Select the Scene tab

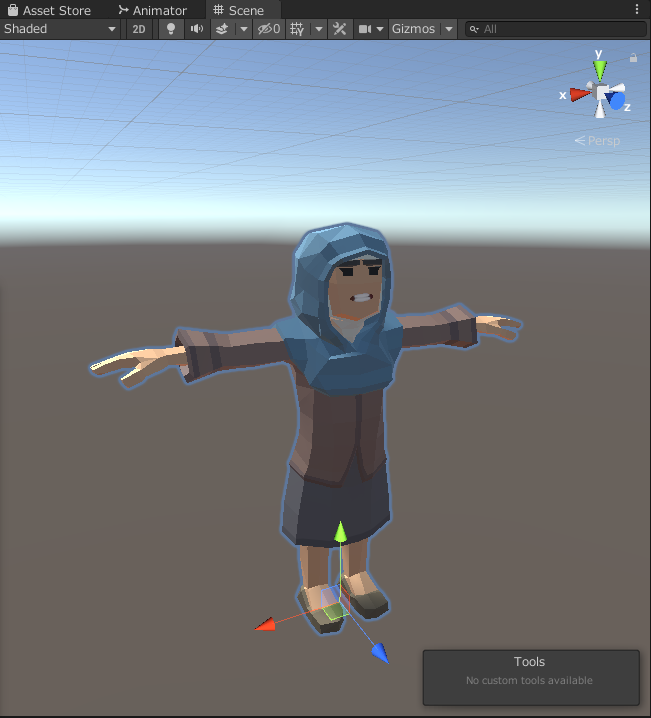coord(239,10)
